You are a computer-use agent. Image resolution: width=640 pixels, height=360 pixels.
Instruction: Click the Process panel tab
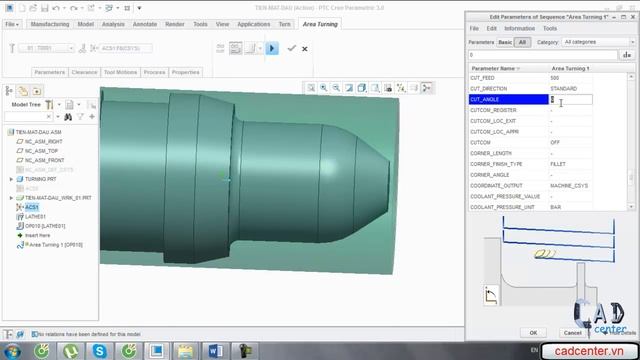[154, 72]
